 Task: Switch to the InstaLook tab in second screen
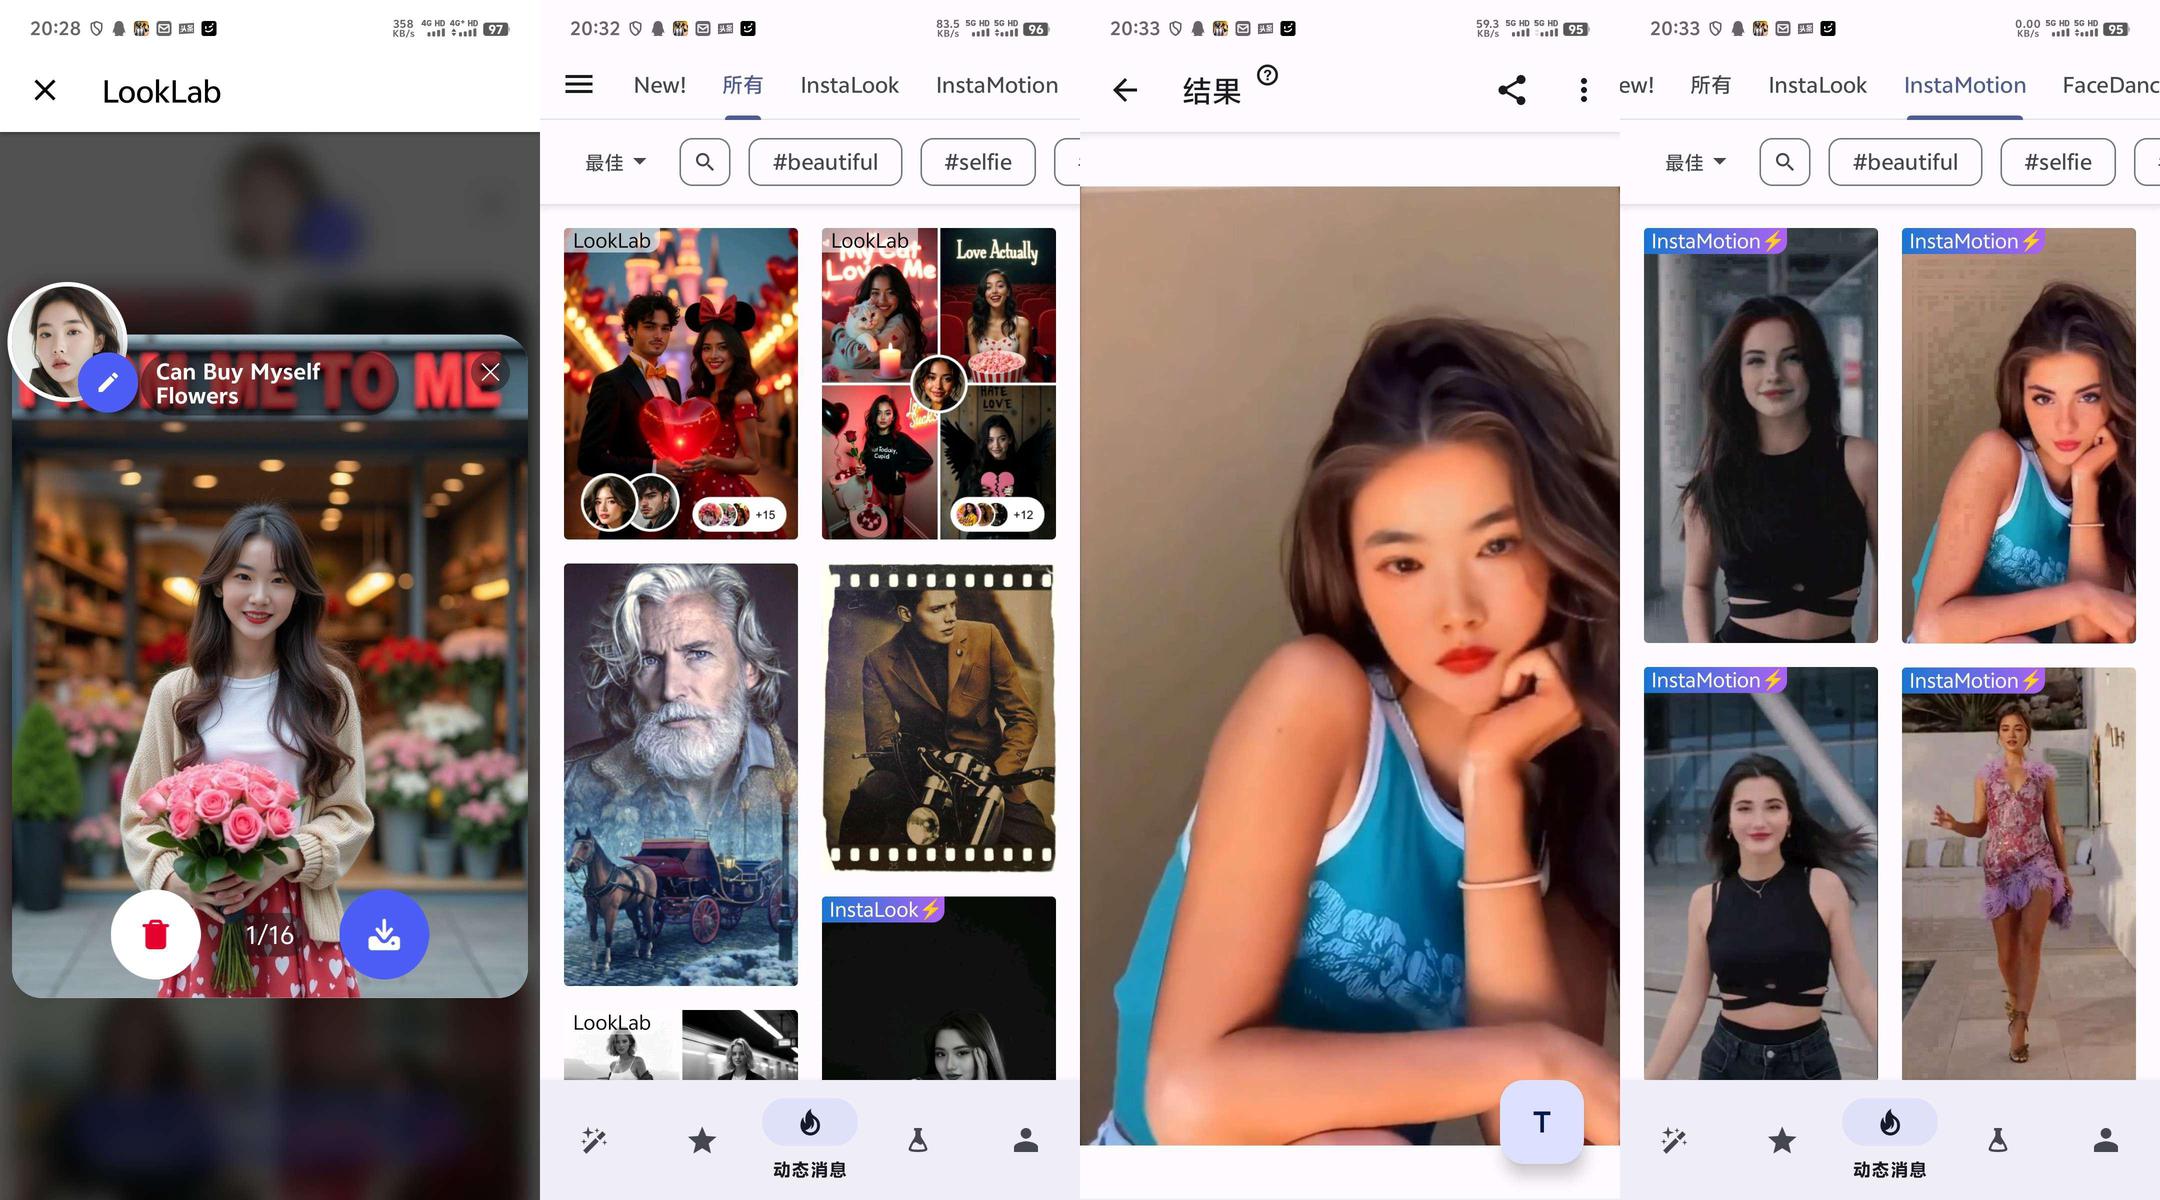coord(849,85)
